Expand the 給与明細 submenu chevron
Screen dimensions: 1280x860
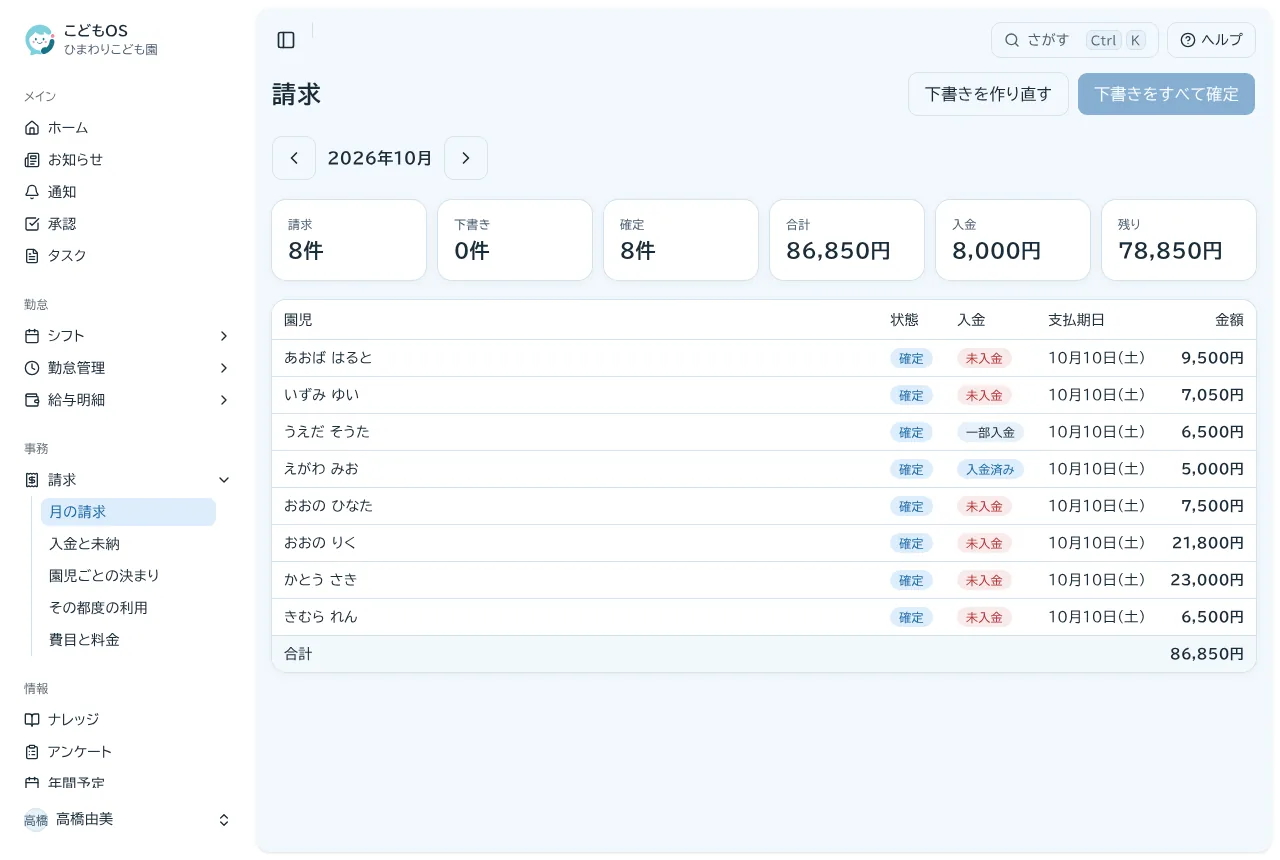(224, 400)
